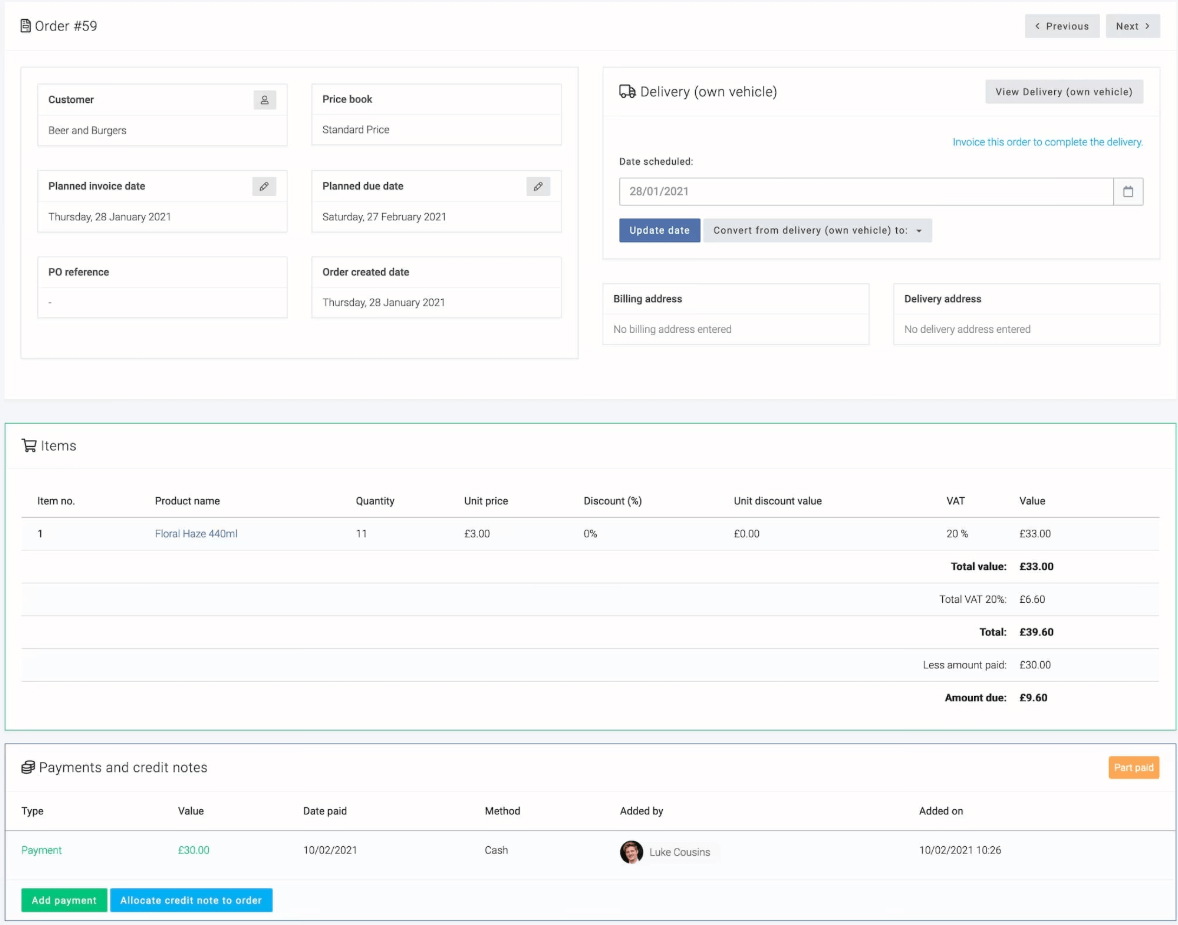
Task: Edit the Planned due date with pencil icon
Action: coord(538,186)
